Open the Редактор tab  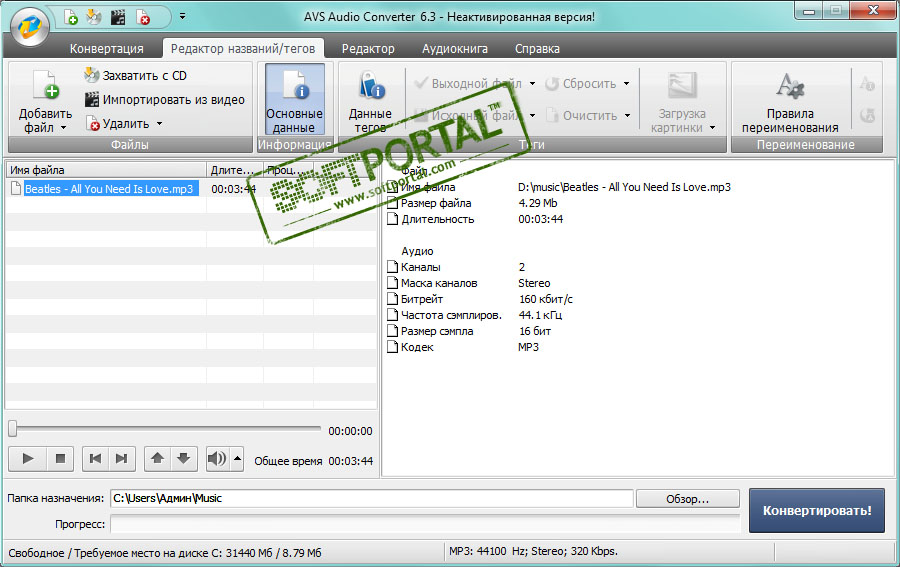368,49
